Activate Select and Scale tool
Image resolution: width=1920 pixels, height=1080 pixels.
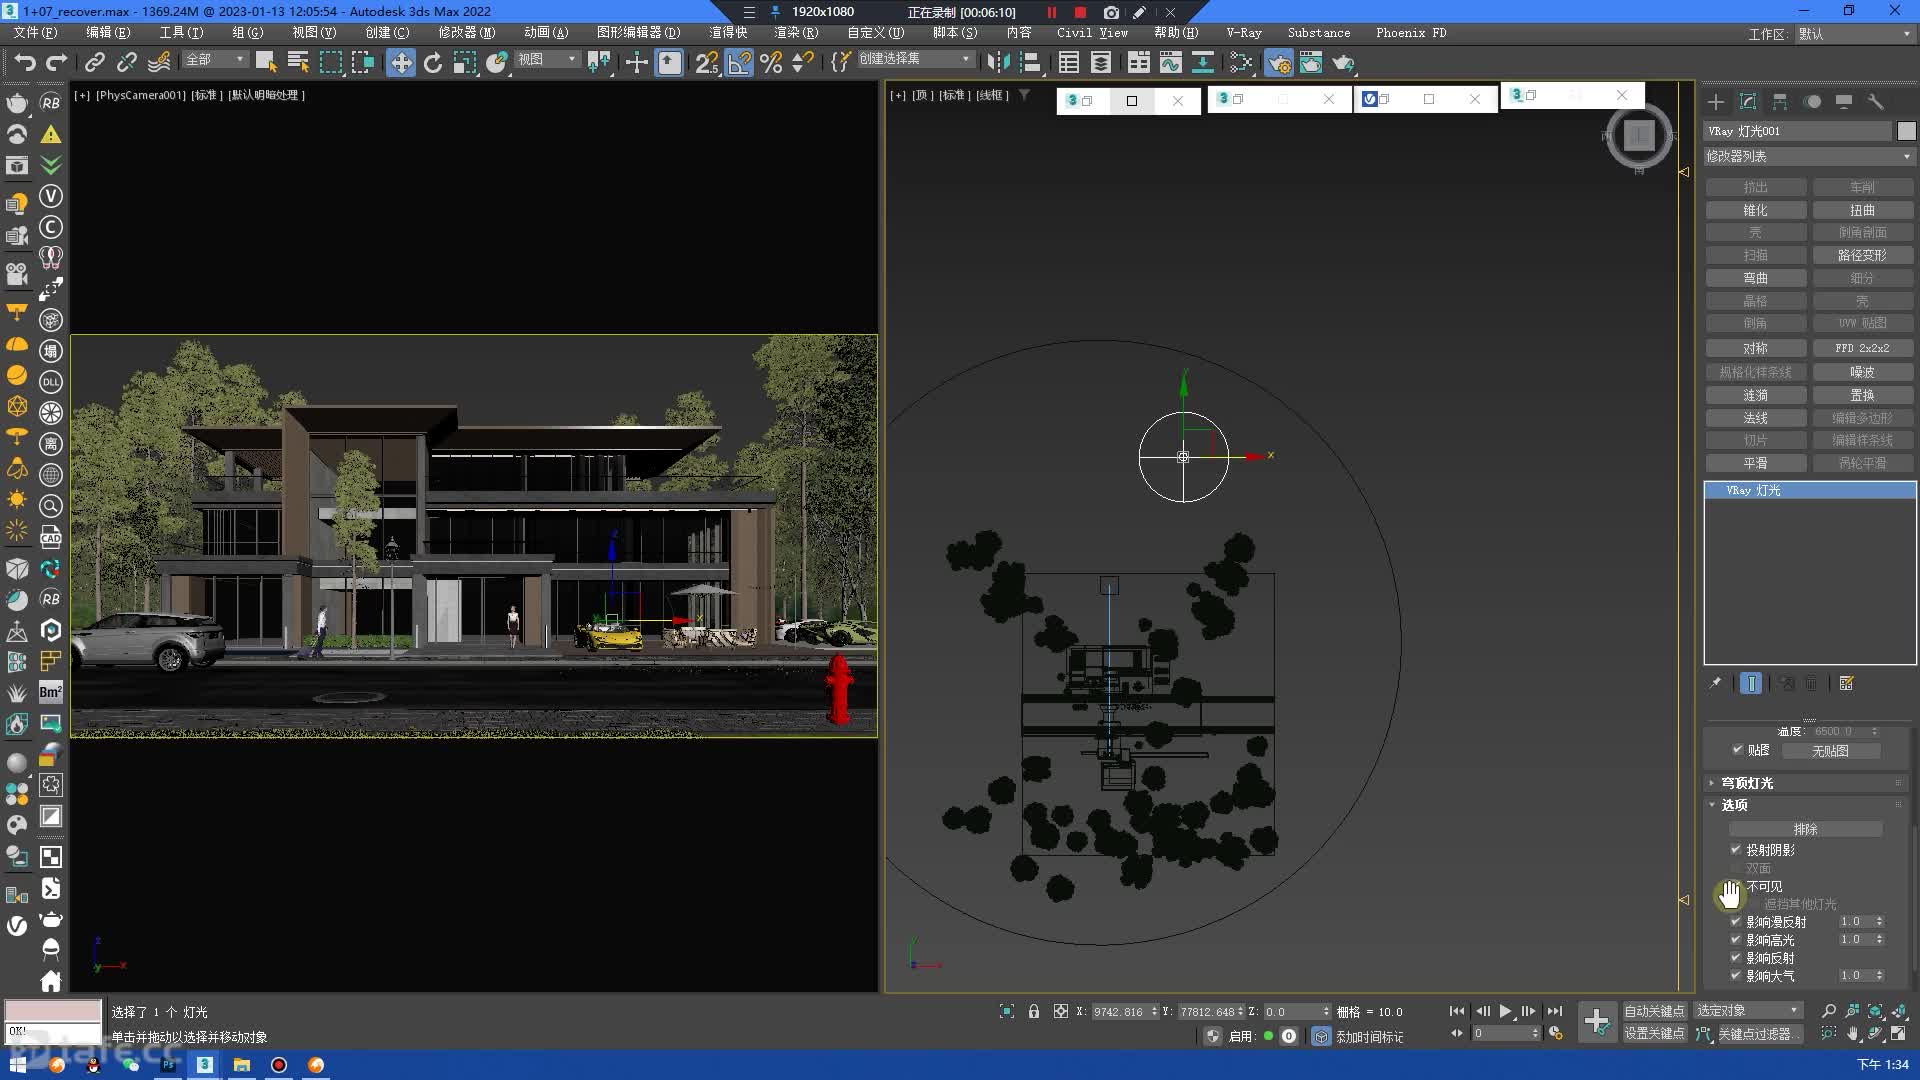point(465,62)
